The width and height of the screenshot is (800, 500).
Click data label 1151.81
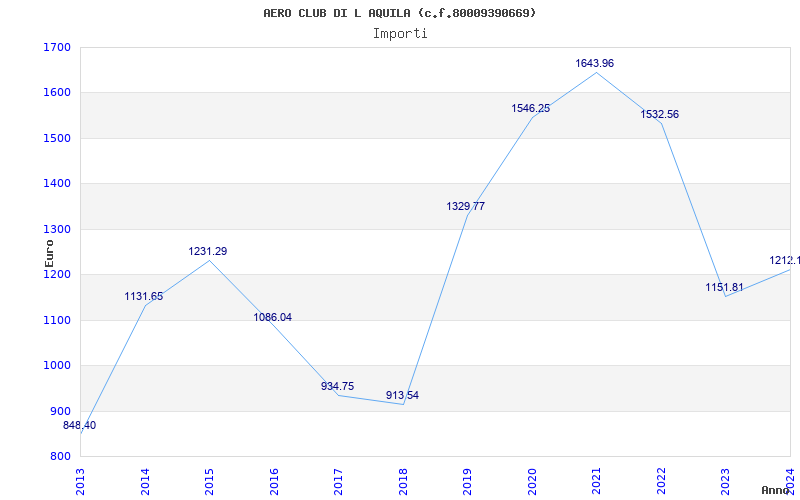click(x=724, y=288)
